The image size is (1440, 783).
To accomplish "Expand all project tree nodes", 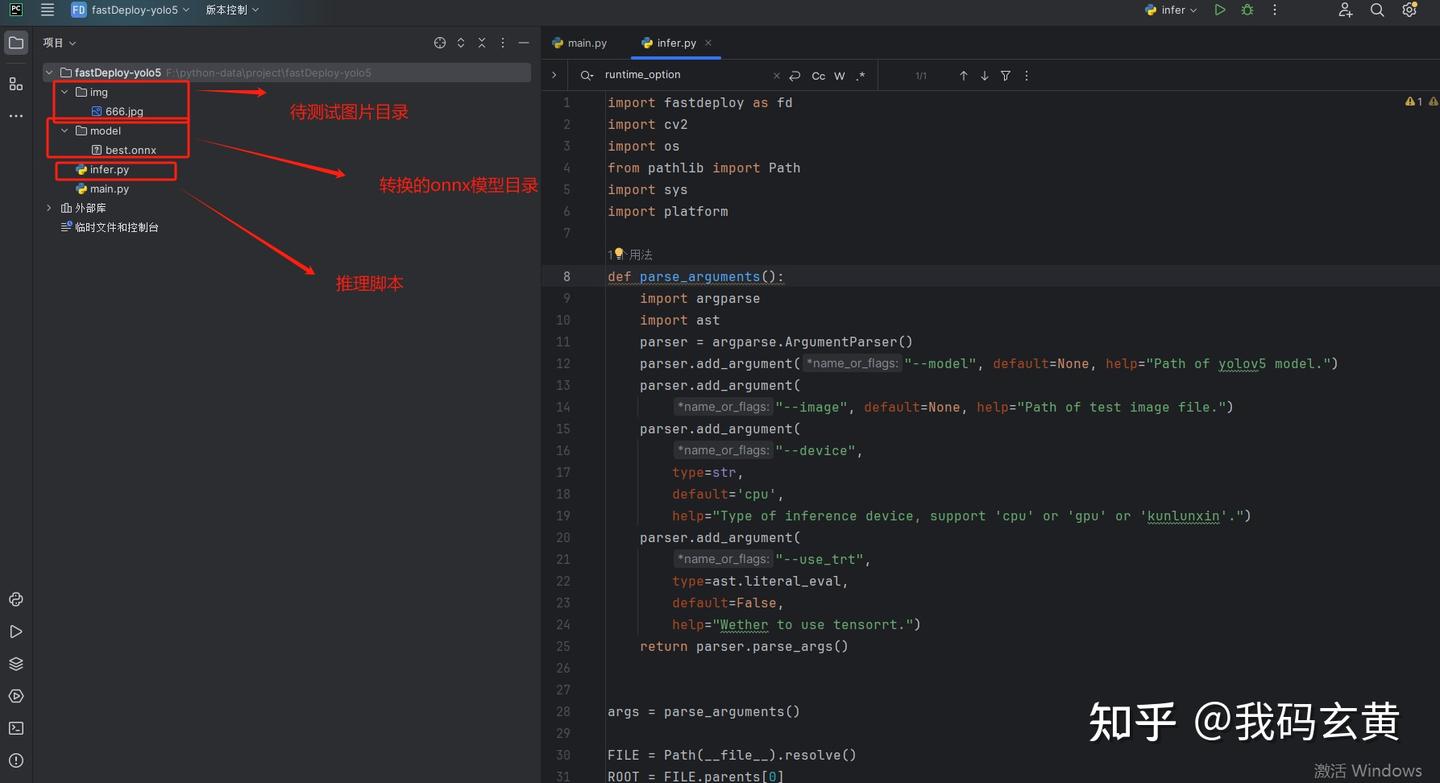I will coord(461,43).
